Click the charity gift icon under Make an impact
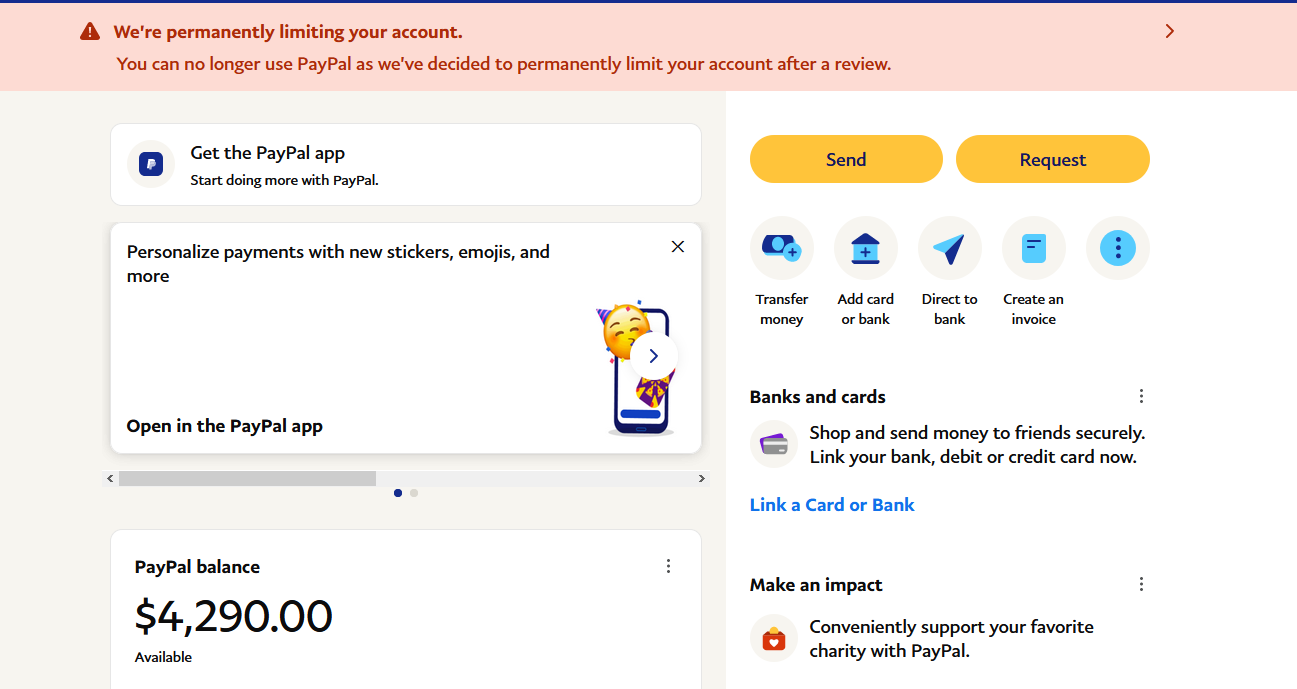Screen dimensions: 1297x689 click(x=774, y=639)
